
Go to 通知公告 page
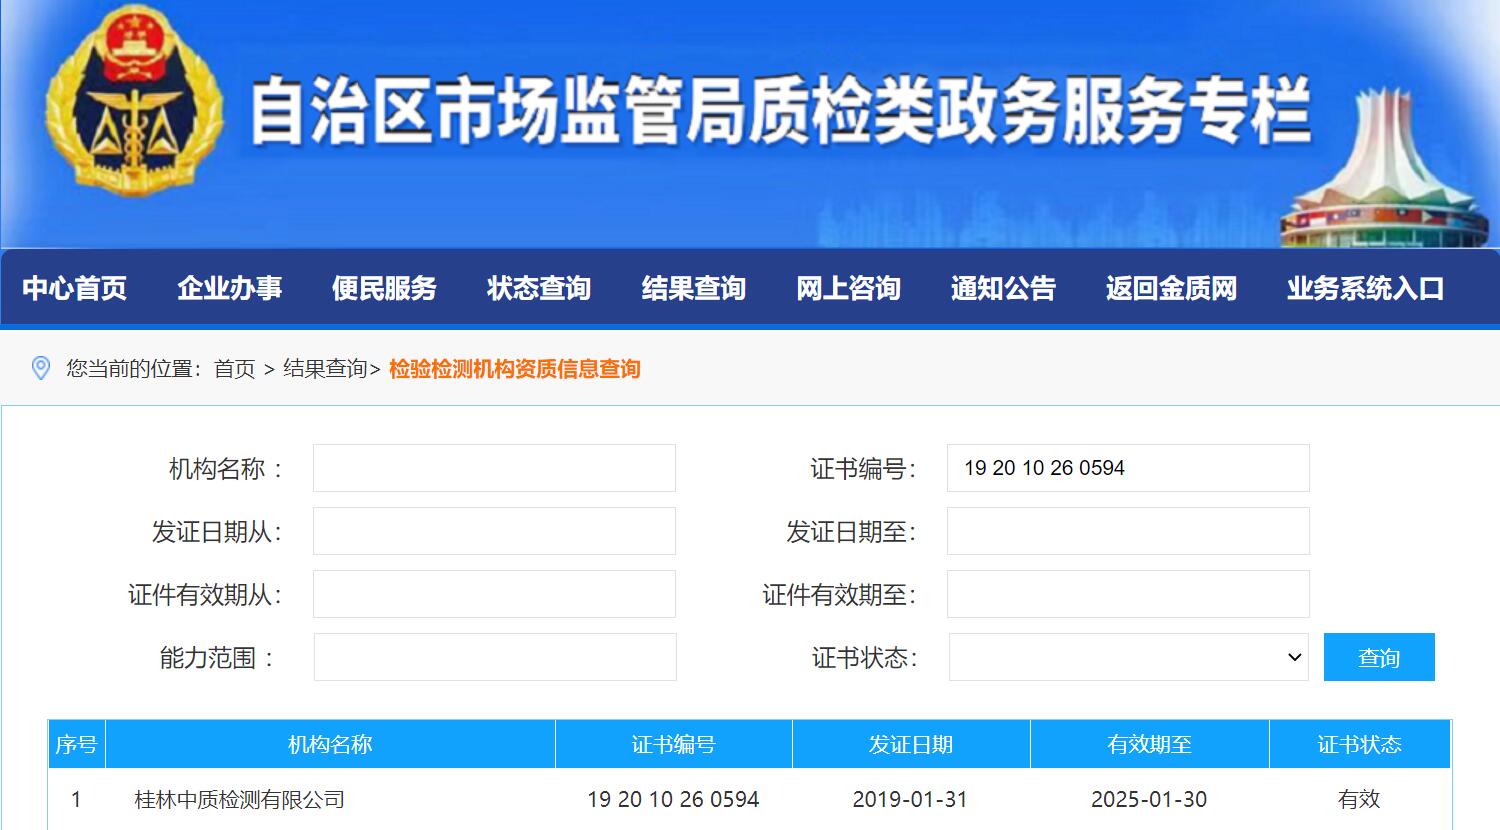point(1003,288)
